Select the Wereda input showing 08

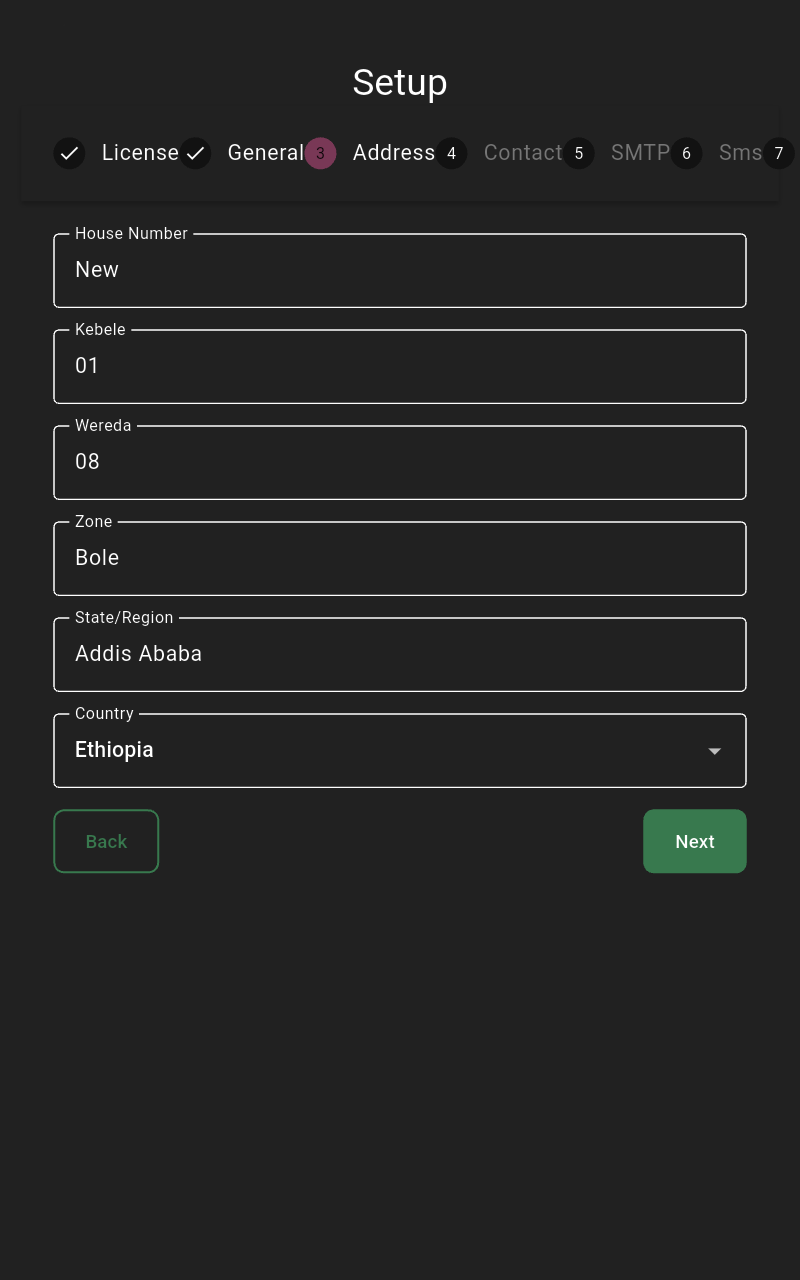point(400,462)
